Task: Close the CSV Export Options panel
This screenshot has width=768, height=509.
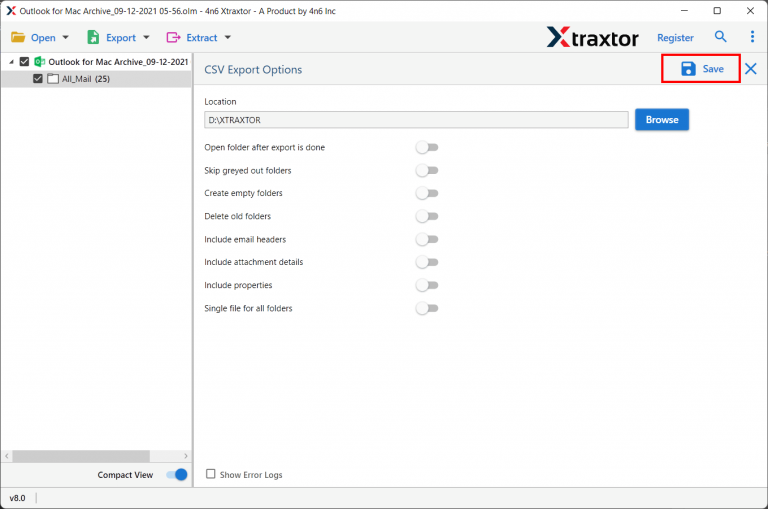Action: pyautogui.click(x=751, y=69)
